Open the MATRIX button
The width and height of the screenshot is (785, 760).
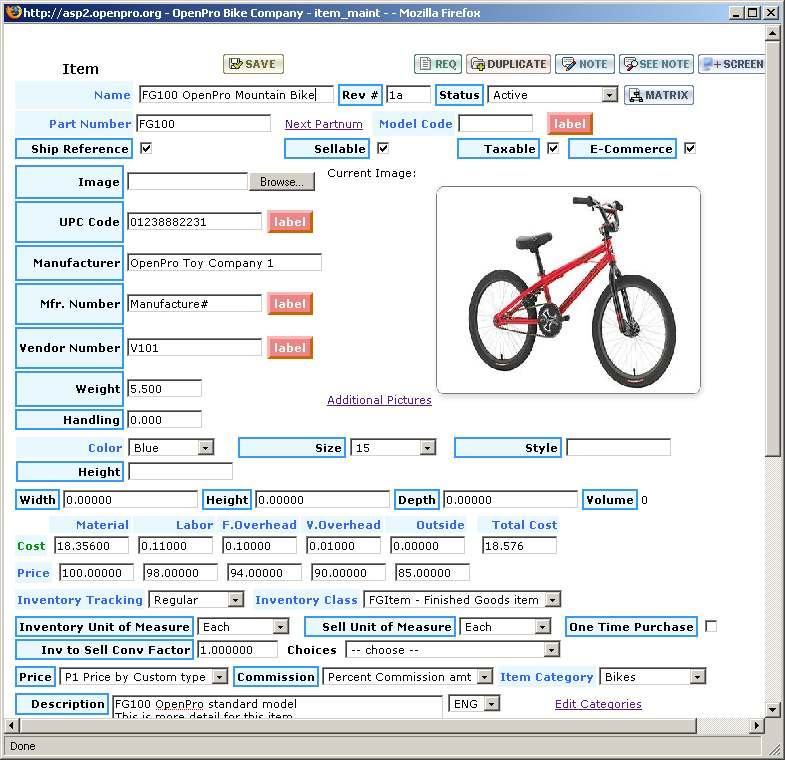tap(658, 95)
